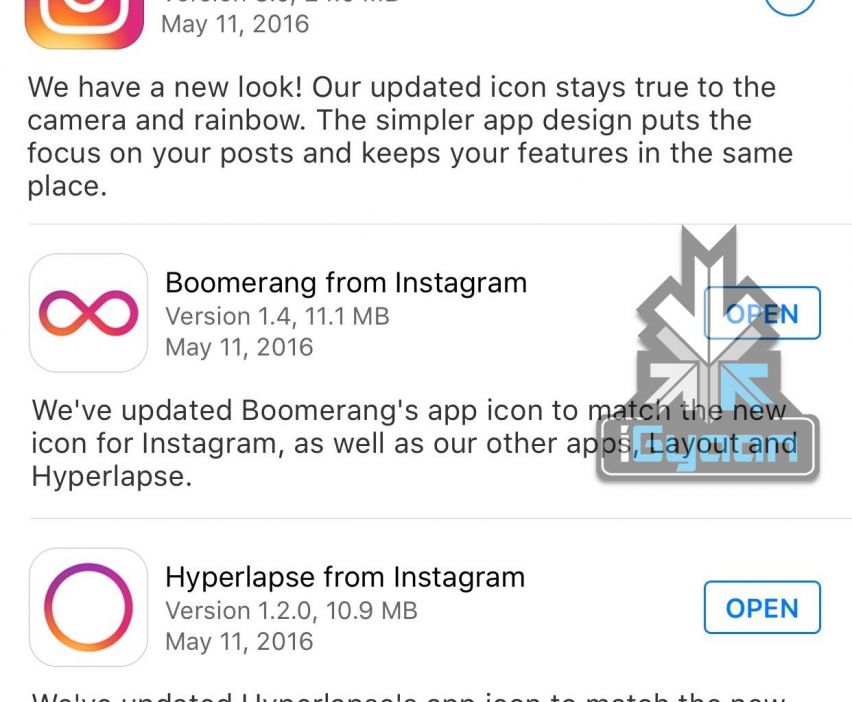Tap Hyperlapse Version 1.2.0, 10.9 MB line

(291, 611)
